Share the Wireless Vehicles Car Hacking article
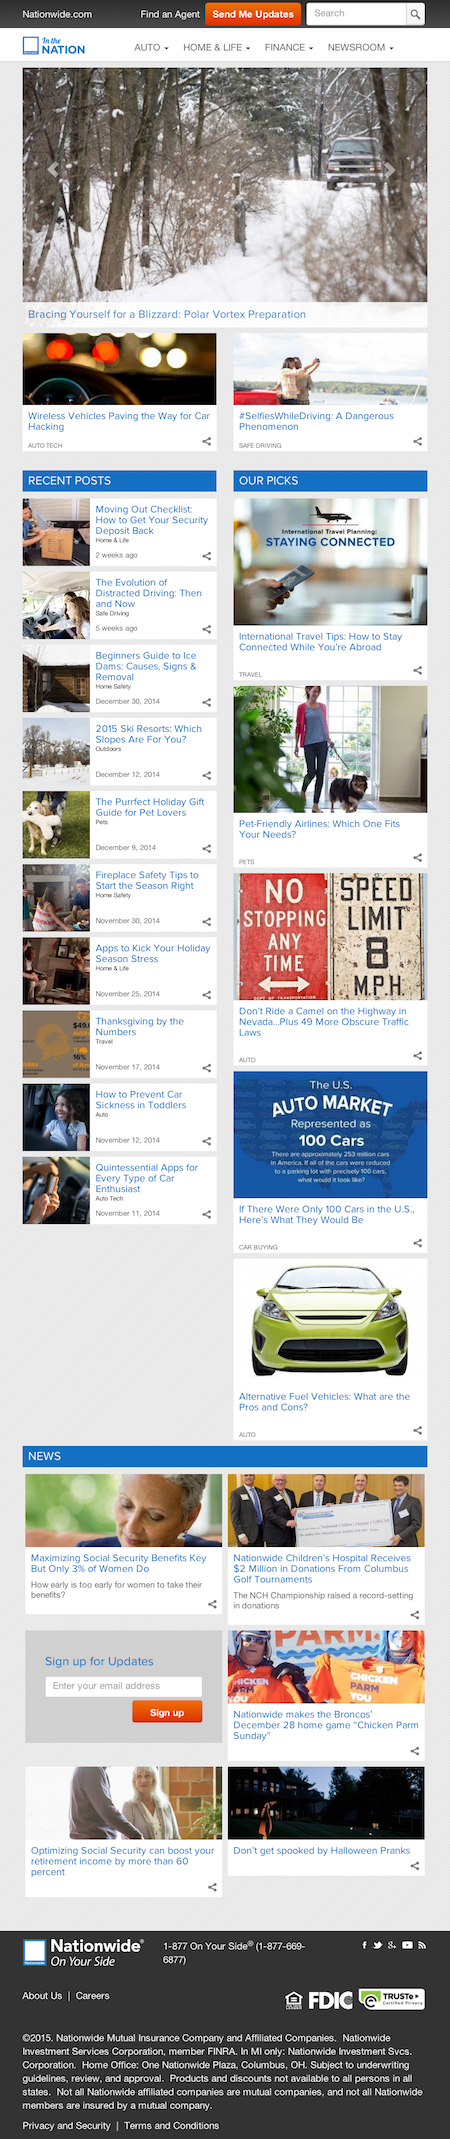Viewport: 450px width, 2139px height. [207, 441]
